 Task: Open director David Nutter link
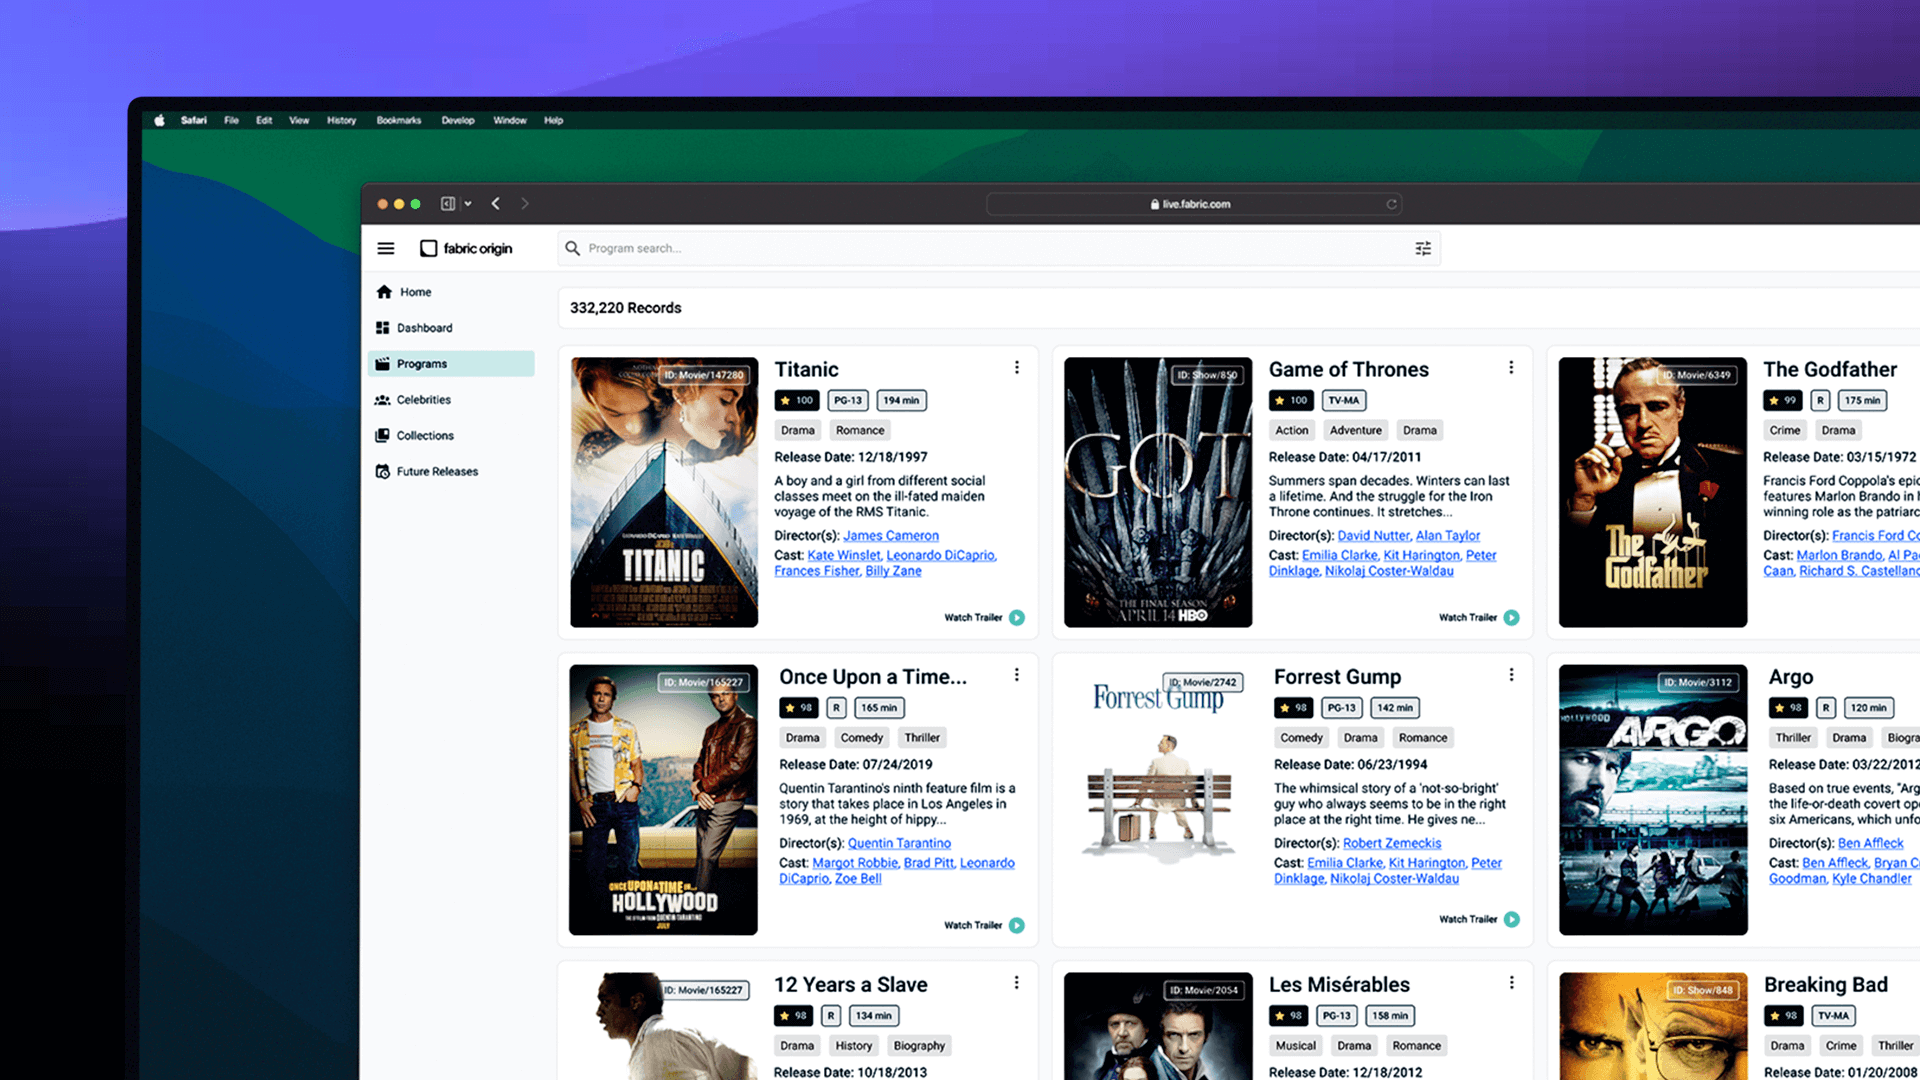[1374, 536]
